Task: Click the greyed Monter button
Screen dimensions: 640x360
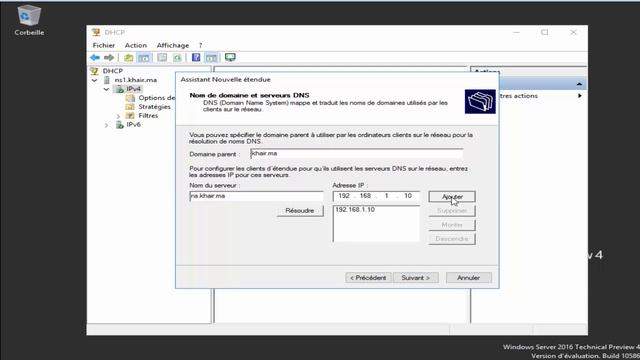Action: (452, 225)
